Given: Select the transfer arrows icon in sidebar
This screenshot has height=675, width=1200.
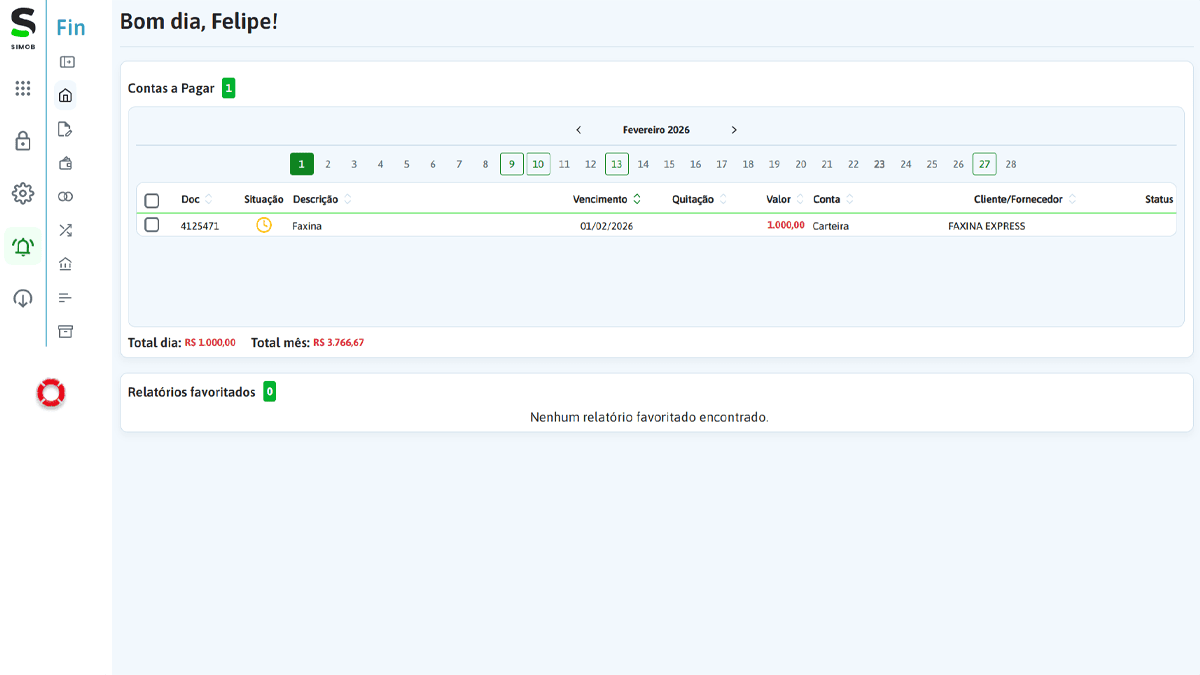Looking at the screenshot, I should [65, 229].
